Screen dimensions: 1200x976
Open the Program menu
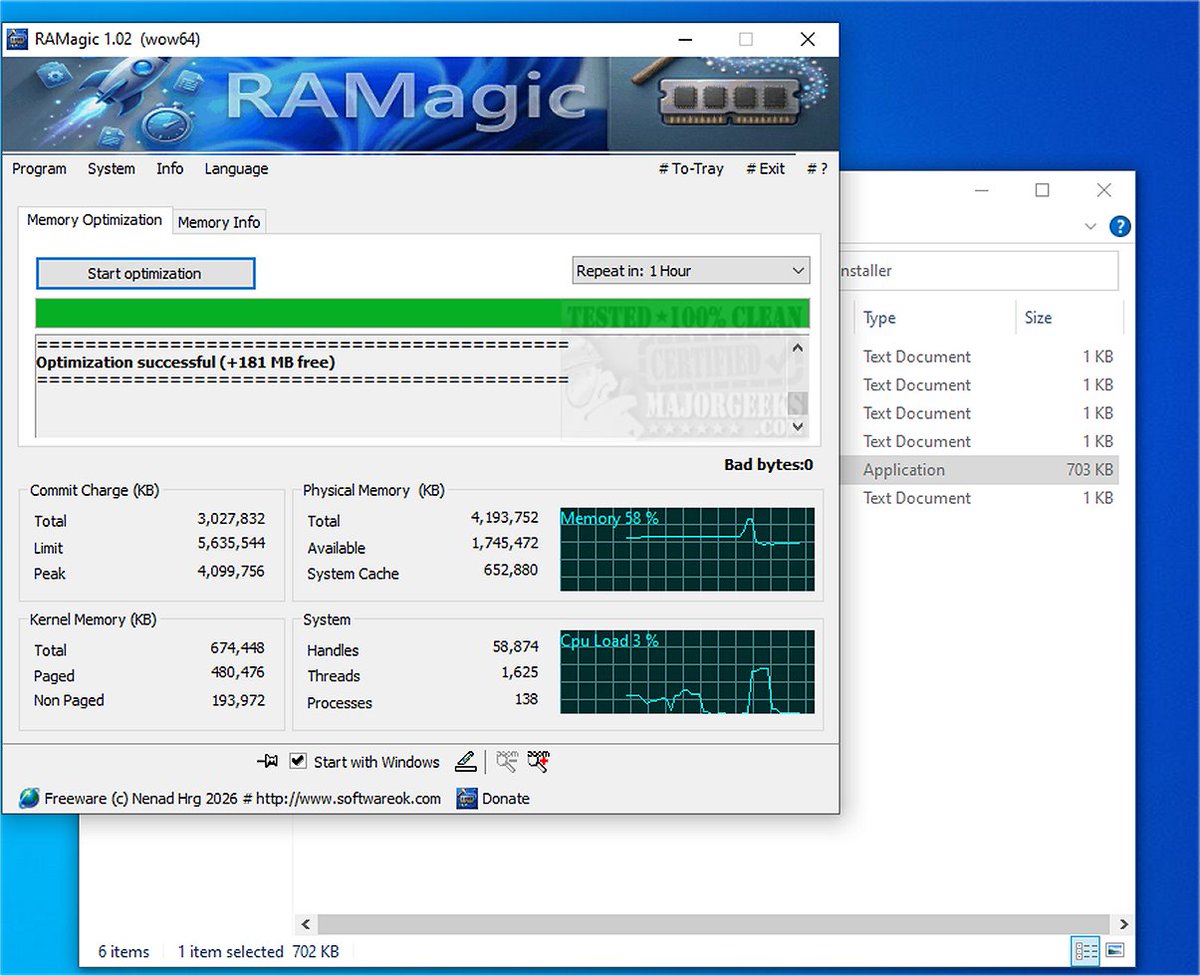click(39, 169)
